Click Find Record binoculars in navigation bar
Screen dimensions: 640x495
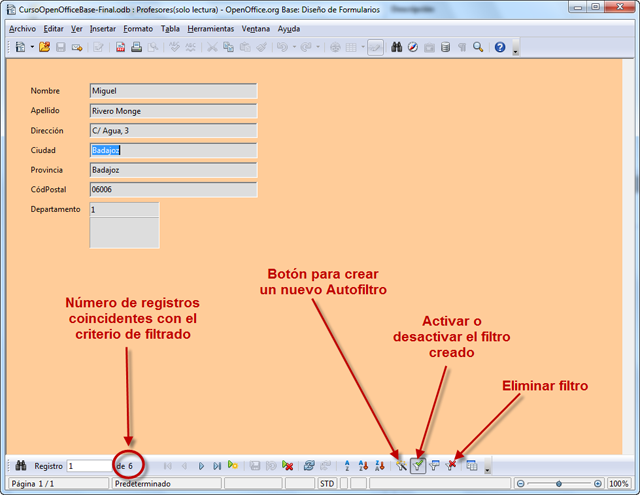(20, 465)
